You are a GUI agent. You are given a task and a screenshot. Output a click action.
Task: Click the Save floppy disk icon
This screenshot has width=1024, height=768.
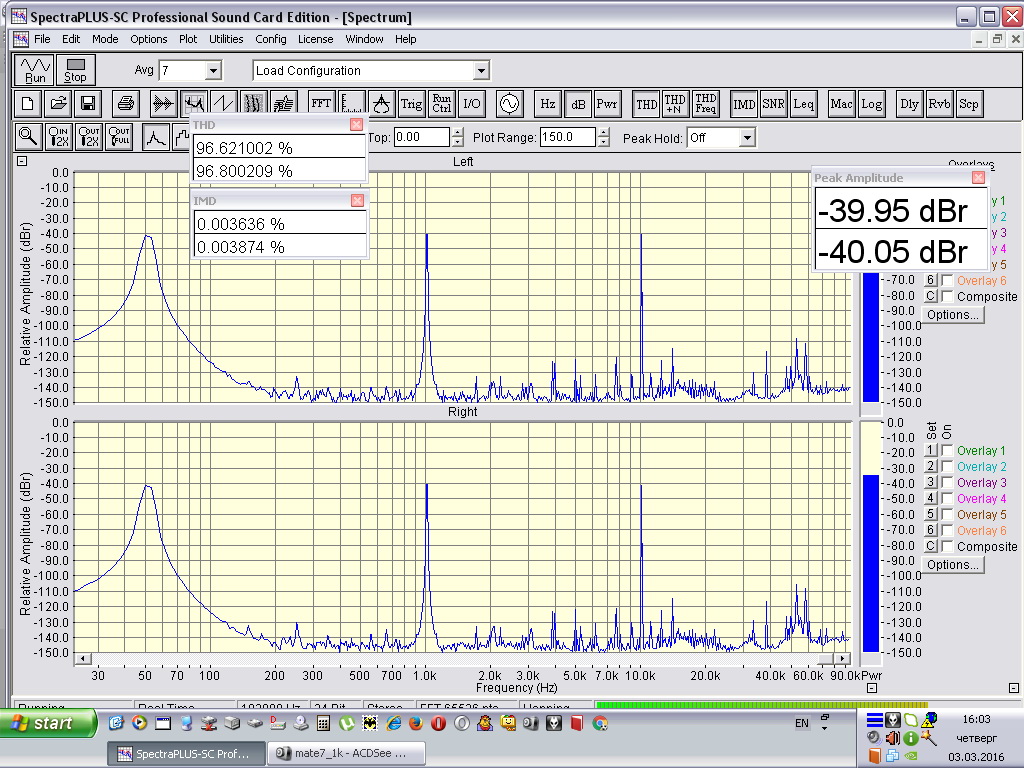tap(88, 103)
